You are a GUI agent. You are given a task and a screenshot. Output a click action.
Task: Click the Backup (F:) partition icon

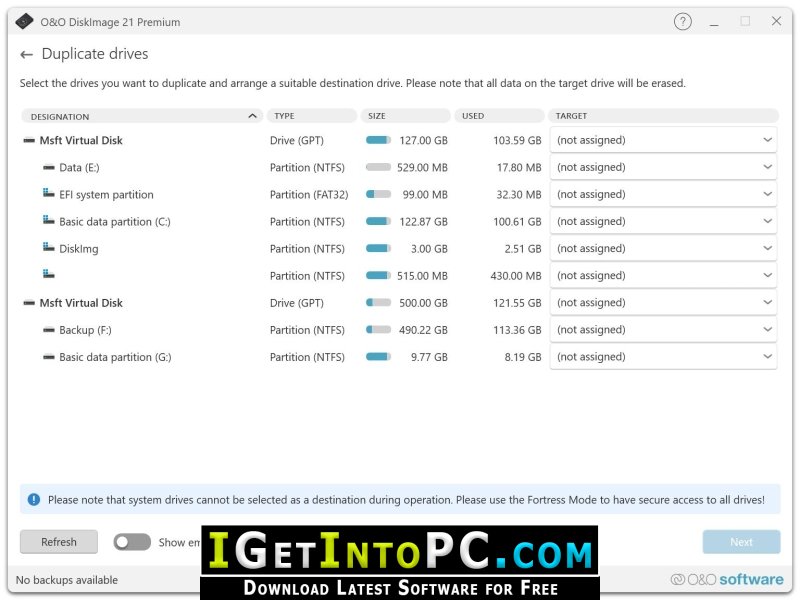48,330
